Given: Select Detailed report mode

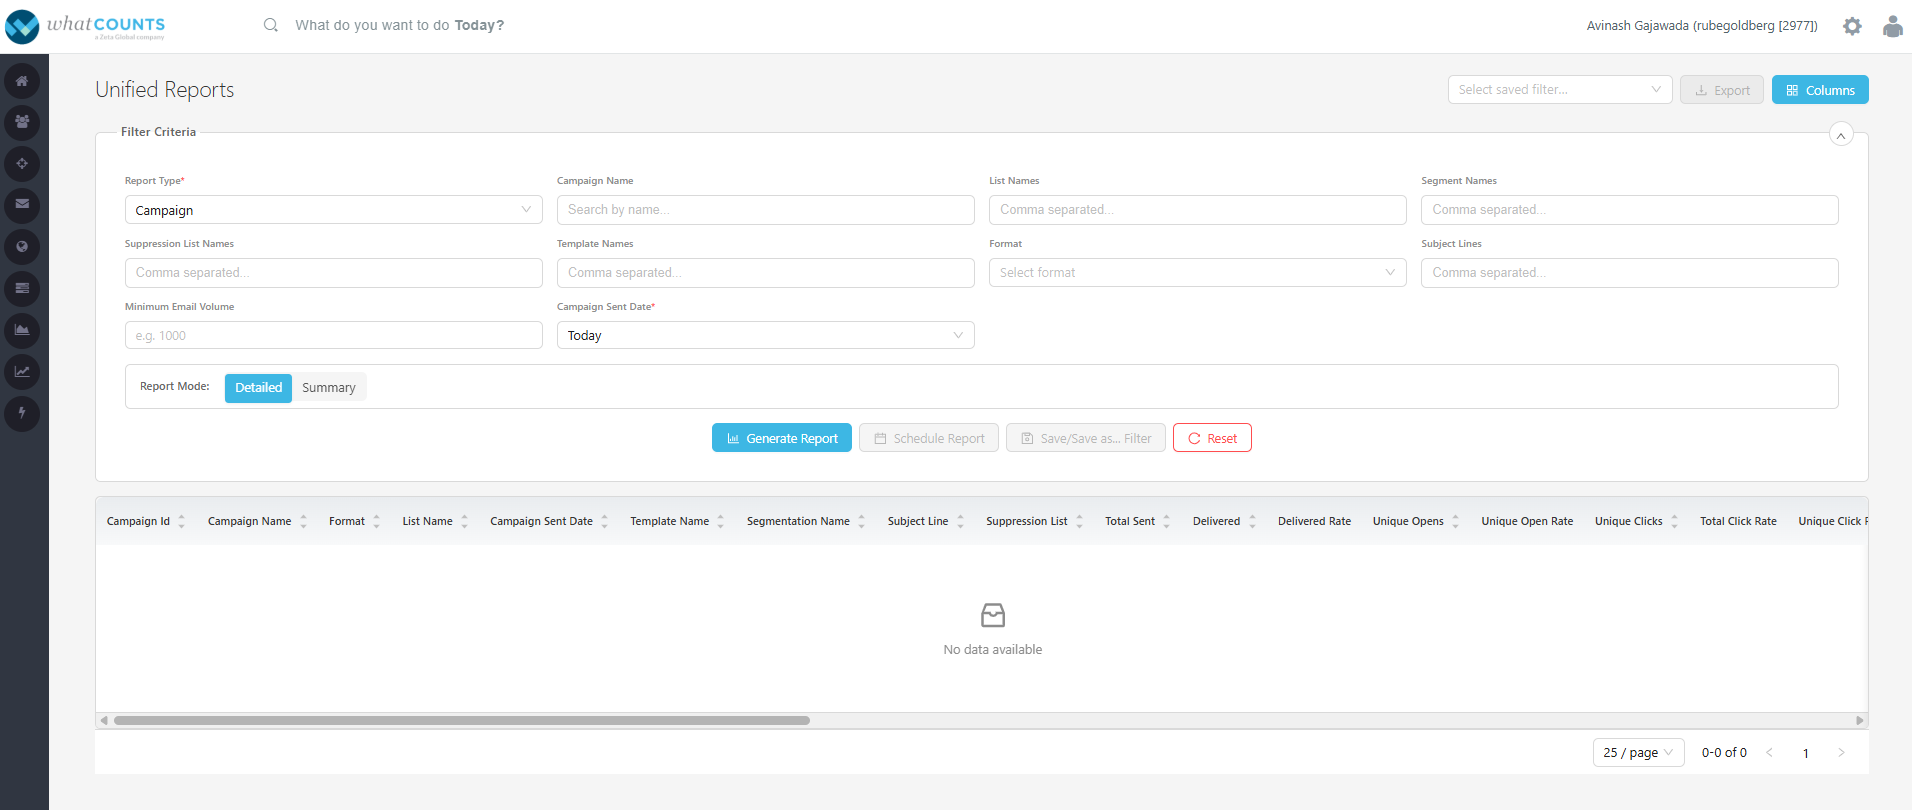Looking at the screenshot, I should tap(258, 388).
